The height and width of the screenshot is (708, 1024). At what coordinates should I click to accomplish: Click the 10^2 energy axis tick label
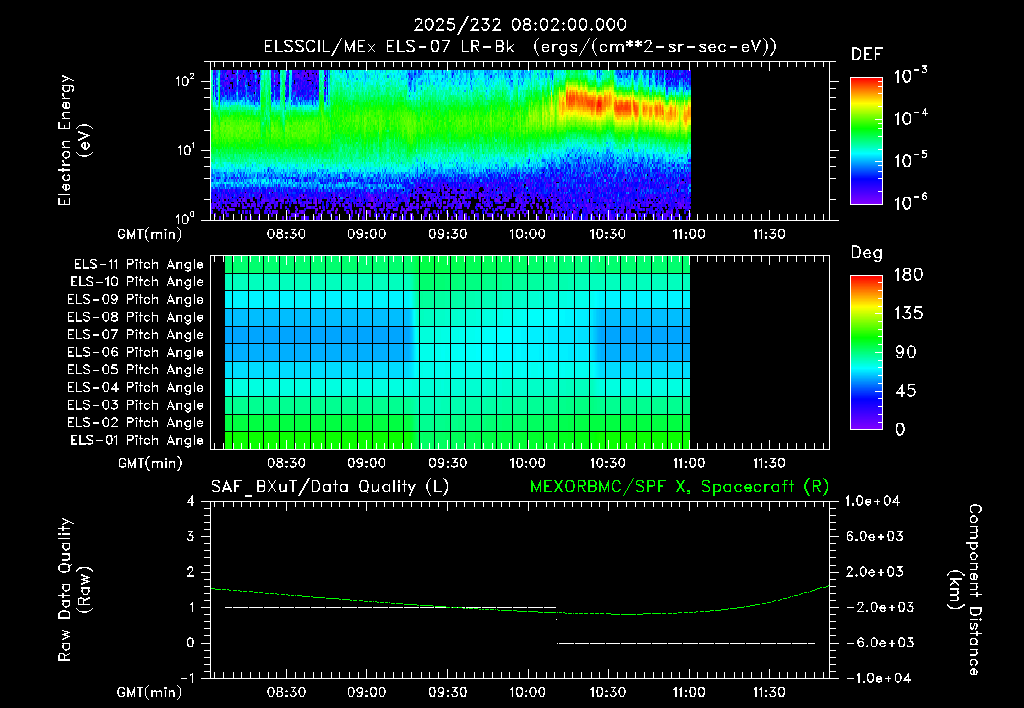tap(185, 81)
